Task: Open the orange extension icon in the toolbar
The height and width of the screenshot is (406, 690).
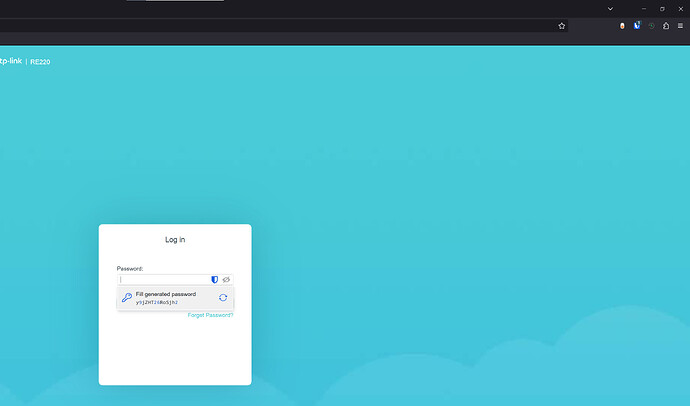Action: coord(622,26)
